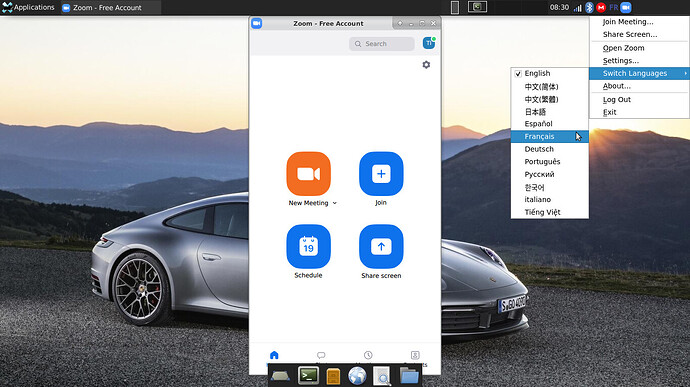Open Zoom settings gear icon

pyautogui.click(x=426, y=65)
